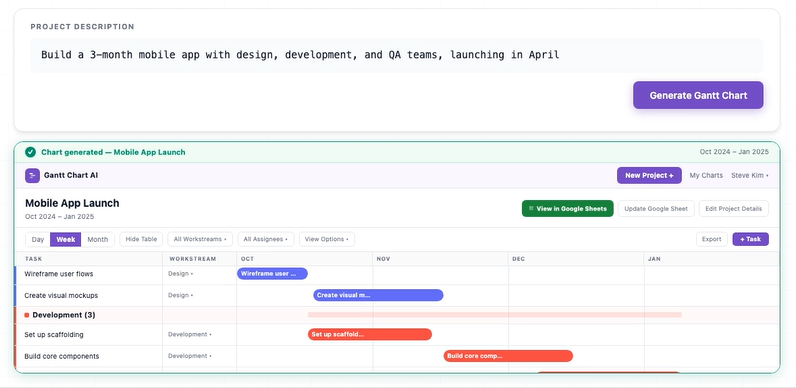Open workstream dropdown for Build core components
The width and height of the screenshot is (796, 388).
pyautogui.click(x=189, y=356)
